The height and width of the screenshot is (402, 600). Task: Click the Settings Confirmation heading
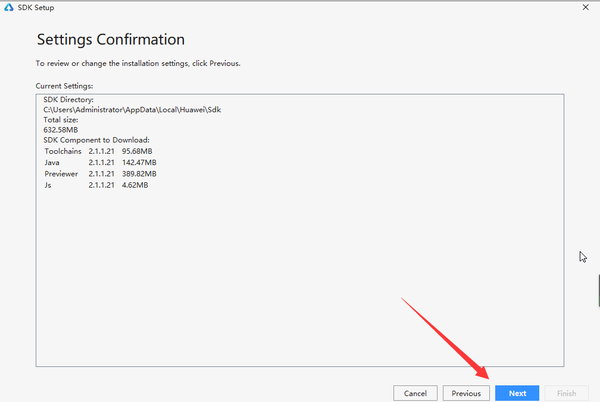click(x=111, y=40)
